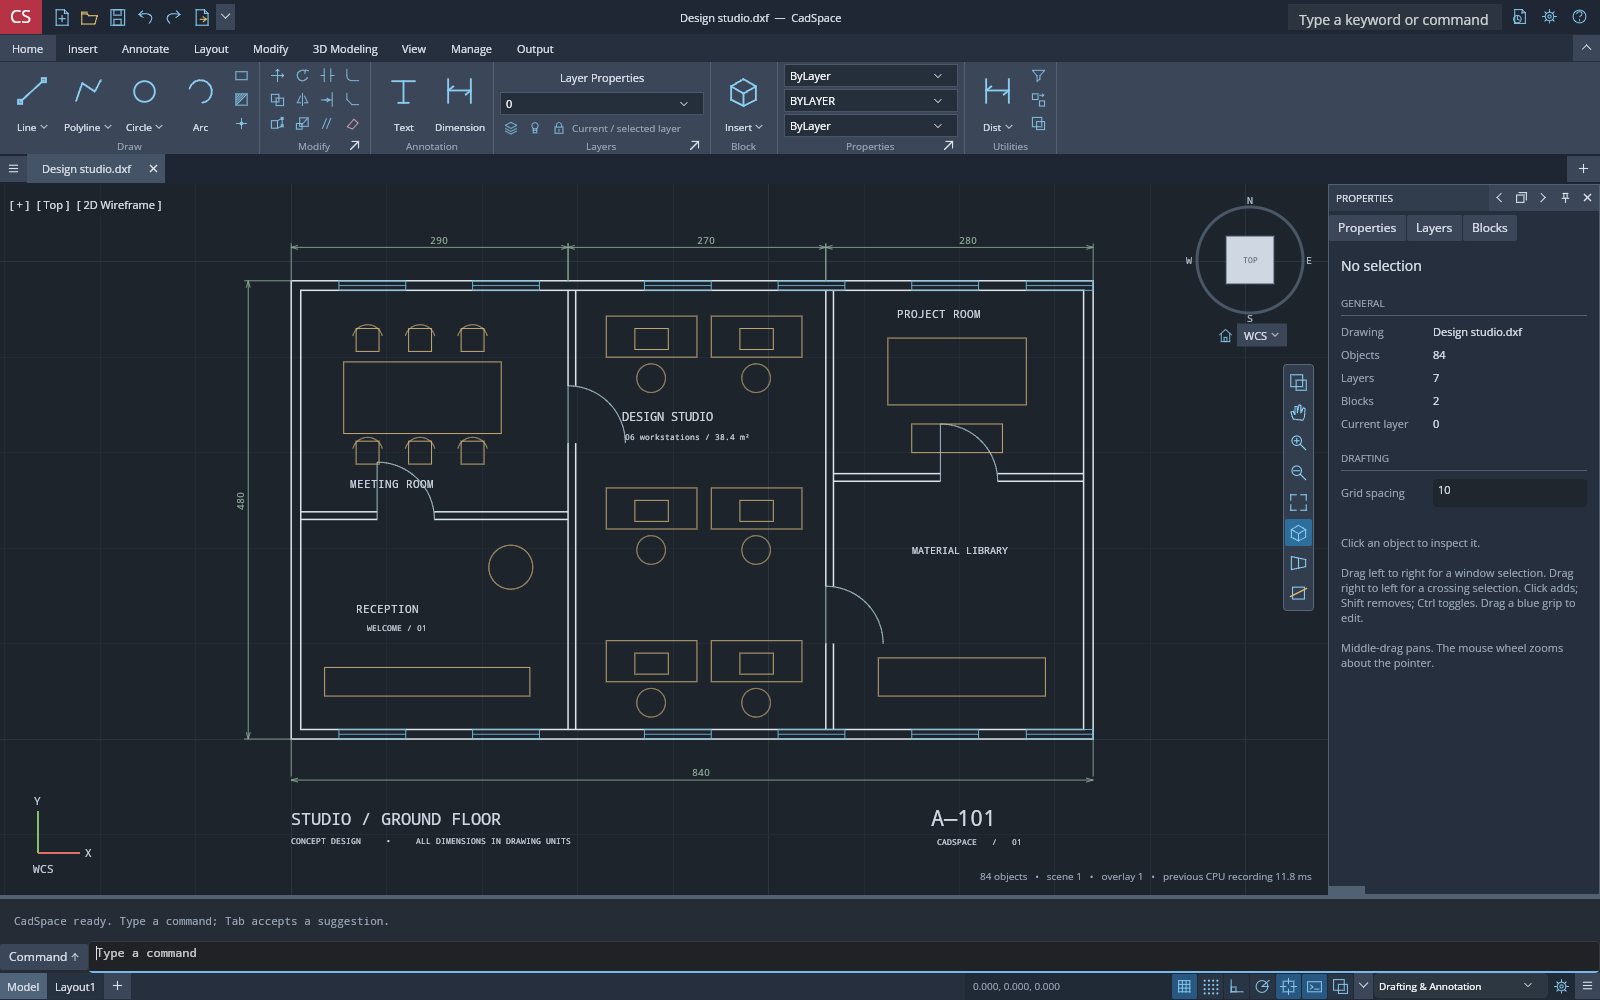Choose the Offset tool in Modify panel

coord(327,123)
